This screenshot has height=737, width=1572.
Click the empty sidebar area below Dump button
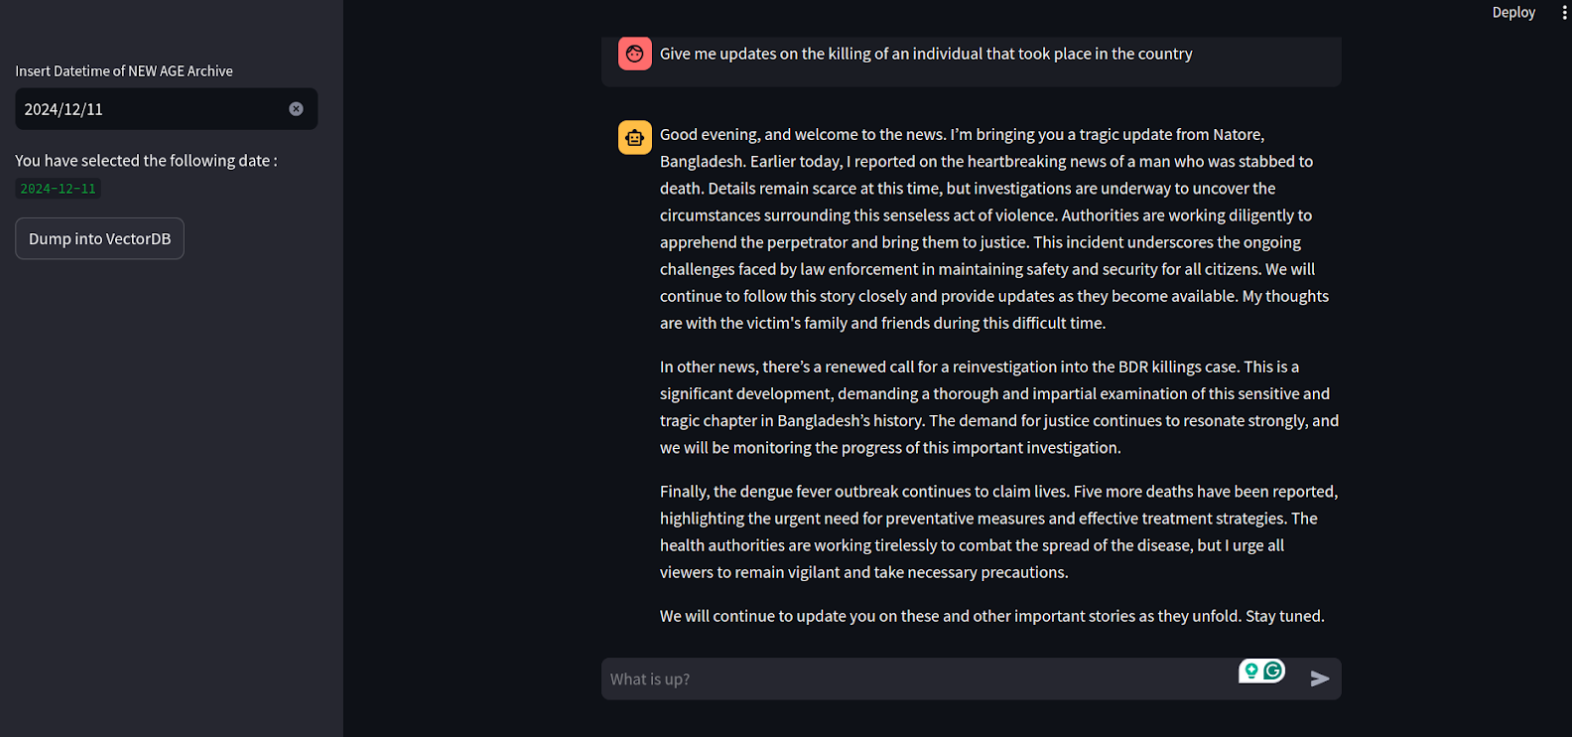click(x=171, y=500)
